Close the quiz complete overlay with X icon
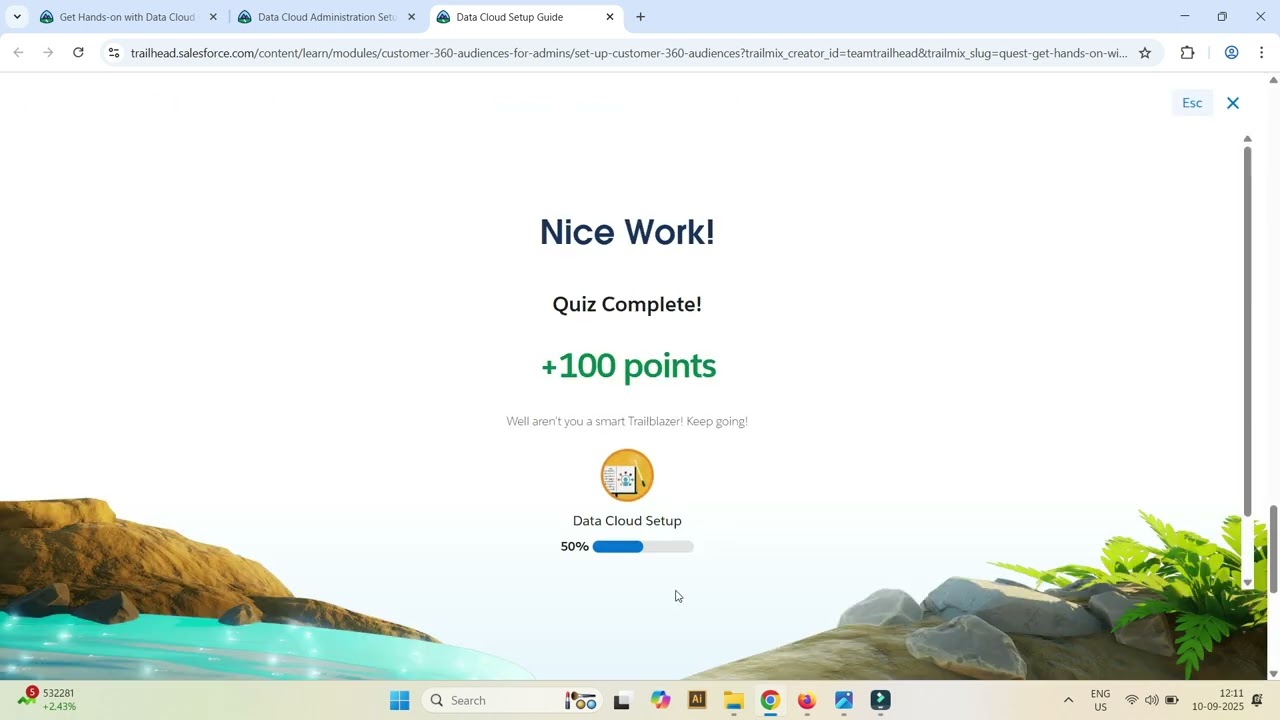This screenshot has height=720, width=1280. (1233, 103)
